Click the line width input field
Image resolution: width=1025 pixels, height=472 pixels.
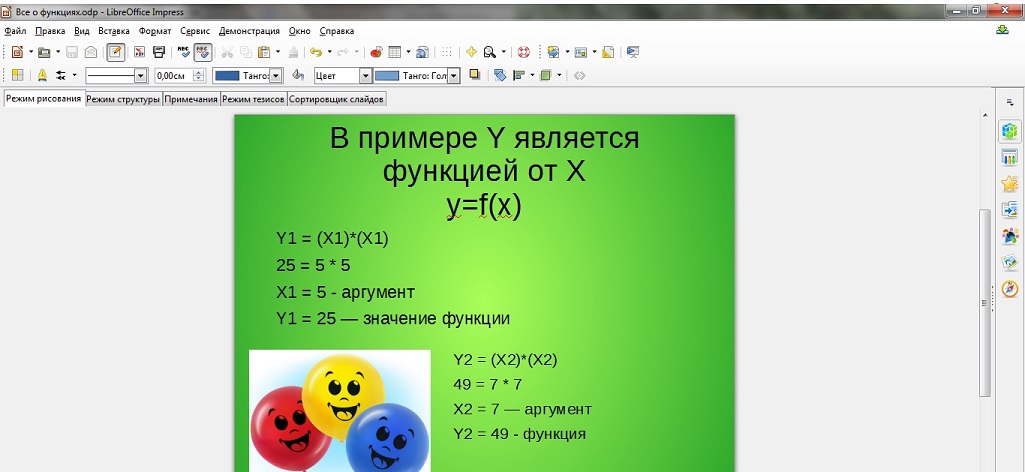click(173, 76)
